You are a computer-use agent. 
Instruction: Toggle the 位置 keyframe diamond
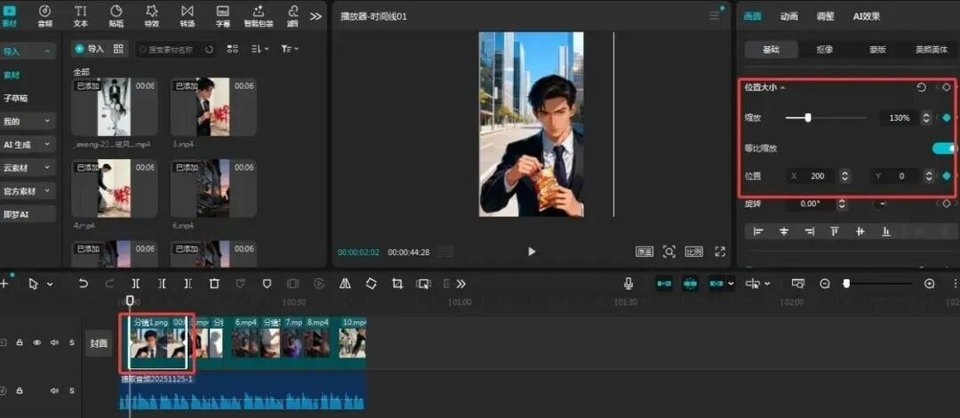pyautogui.click(x=947, y=176)
